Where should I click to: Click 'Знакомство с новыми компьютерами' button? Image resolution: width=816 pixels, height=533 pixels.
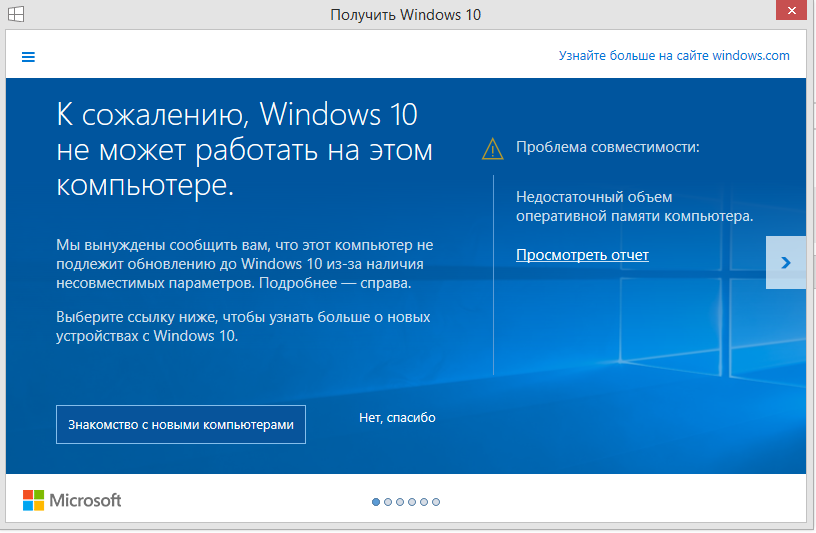pos(181,425)
